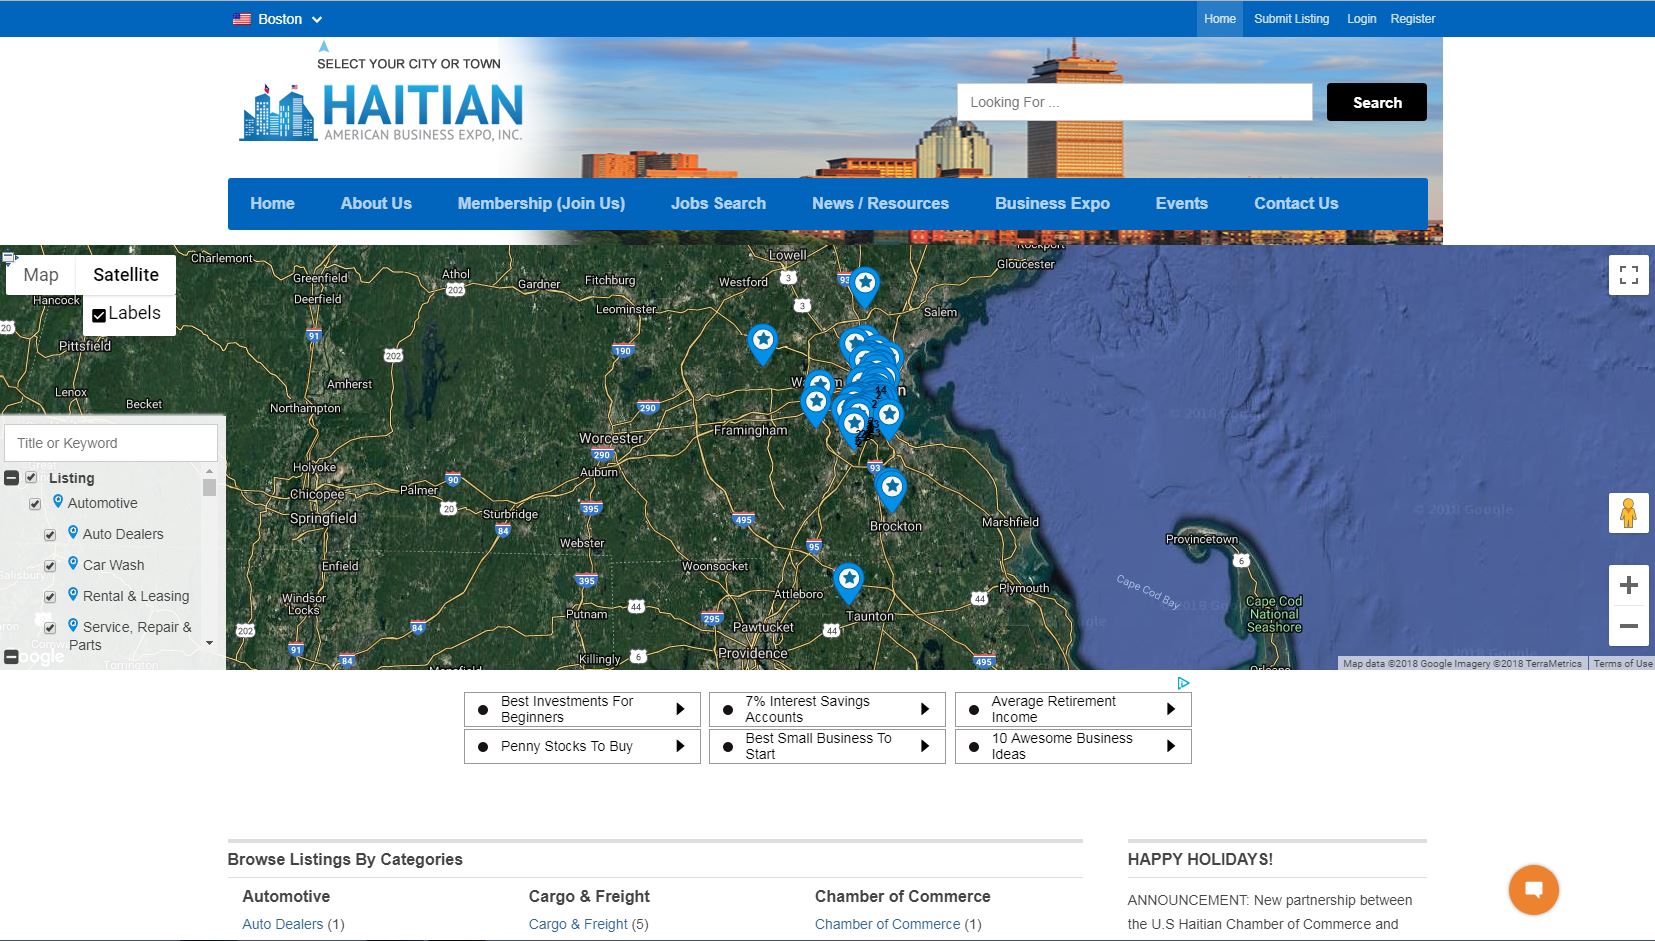Click Register link in top bar

tap(1412, 19)
